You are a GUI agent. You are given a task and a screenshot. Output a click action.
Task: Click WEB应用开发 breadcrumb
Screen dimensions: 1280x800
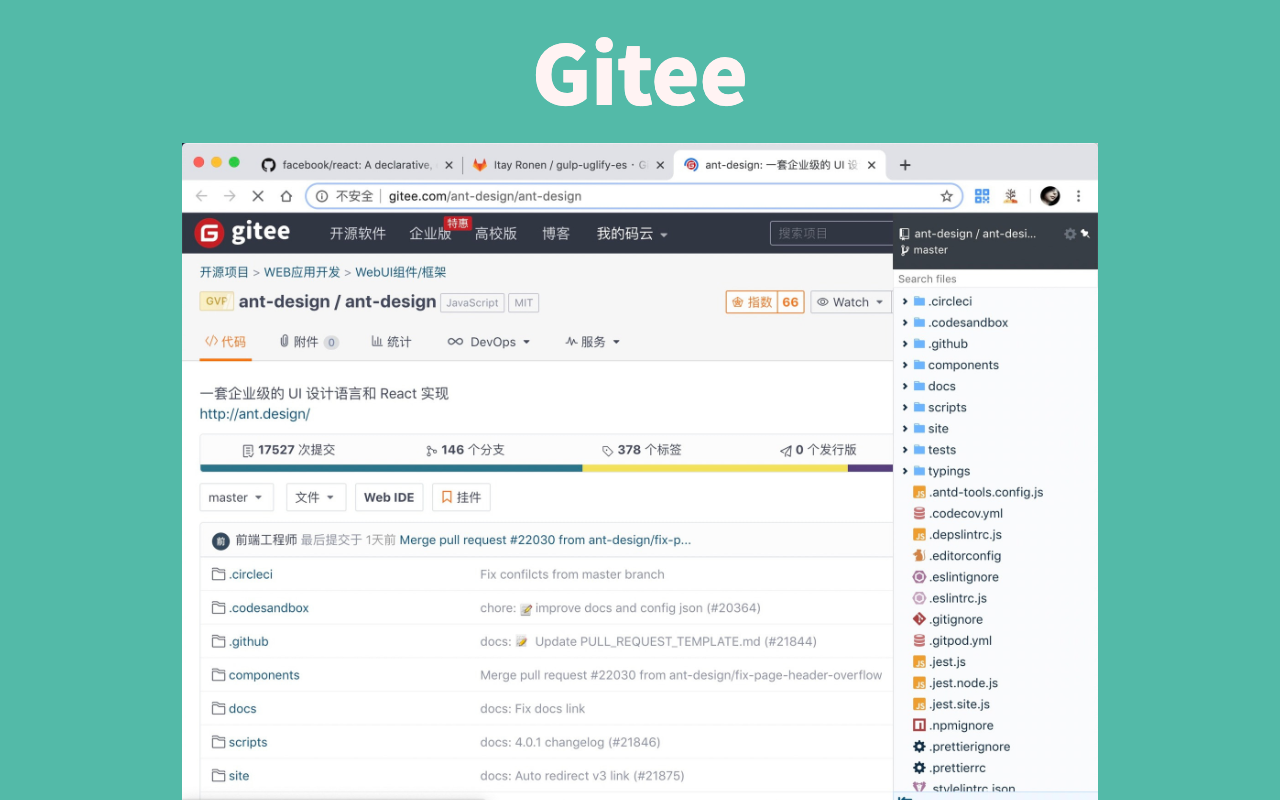point(302,272)
